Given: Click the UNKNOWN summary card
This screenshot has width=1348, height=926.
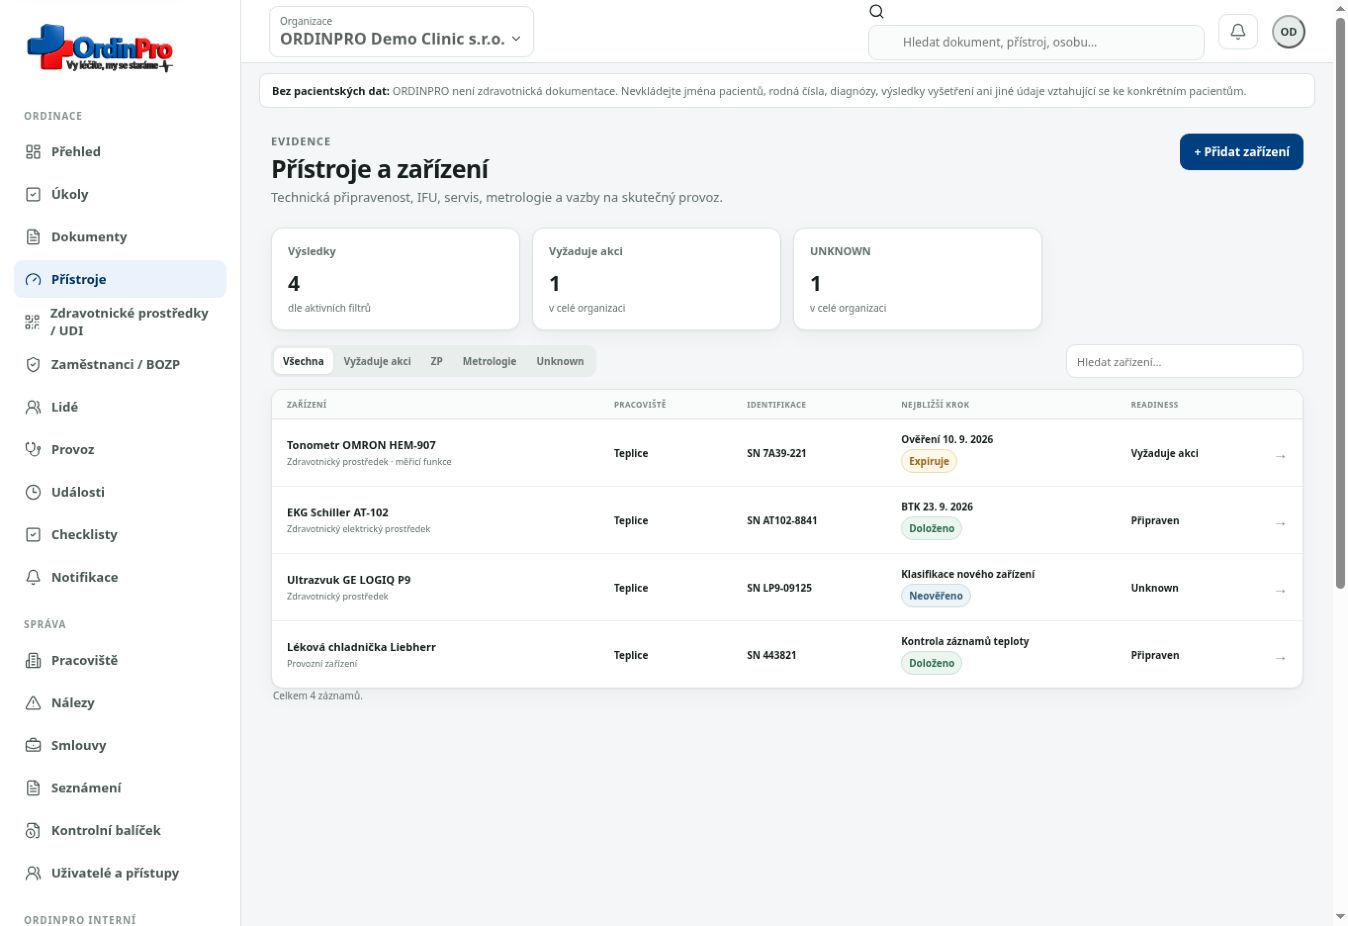Looking at the screenshot, I should (x=917, y=279).
